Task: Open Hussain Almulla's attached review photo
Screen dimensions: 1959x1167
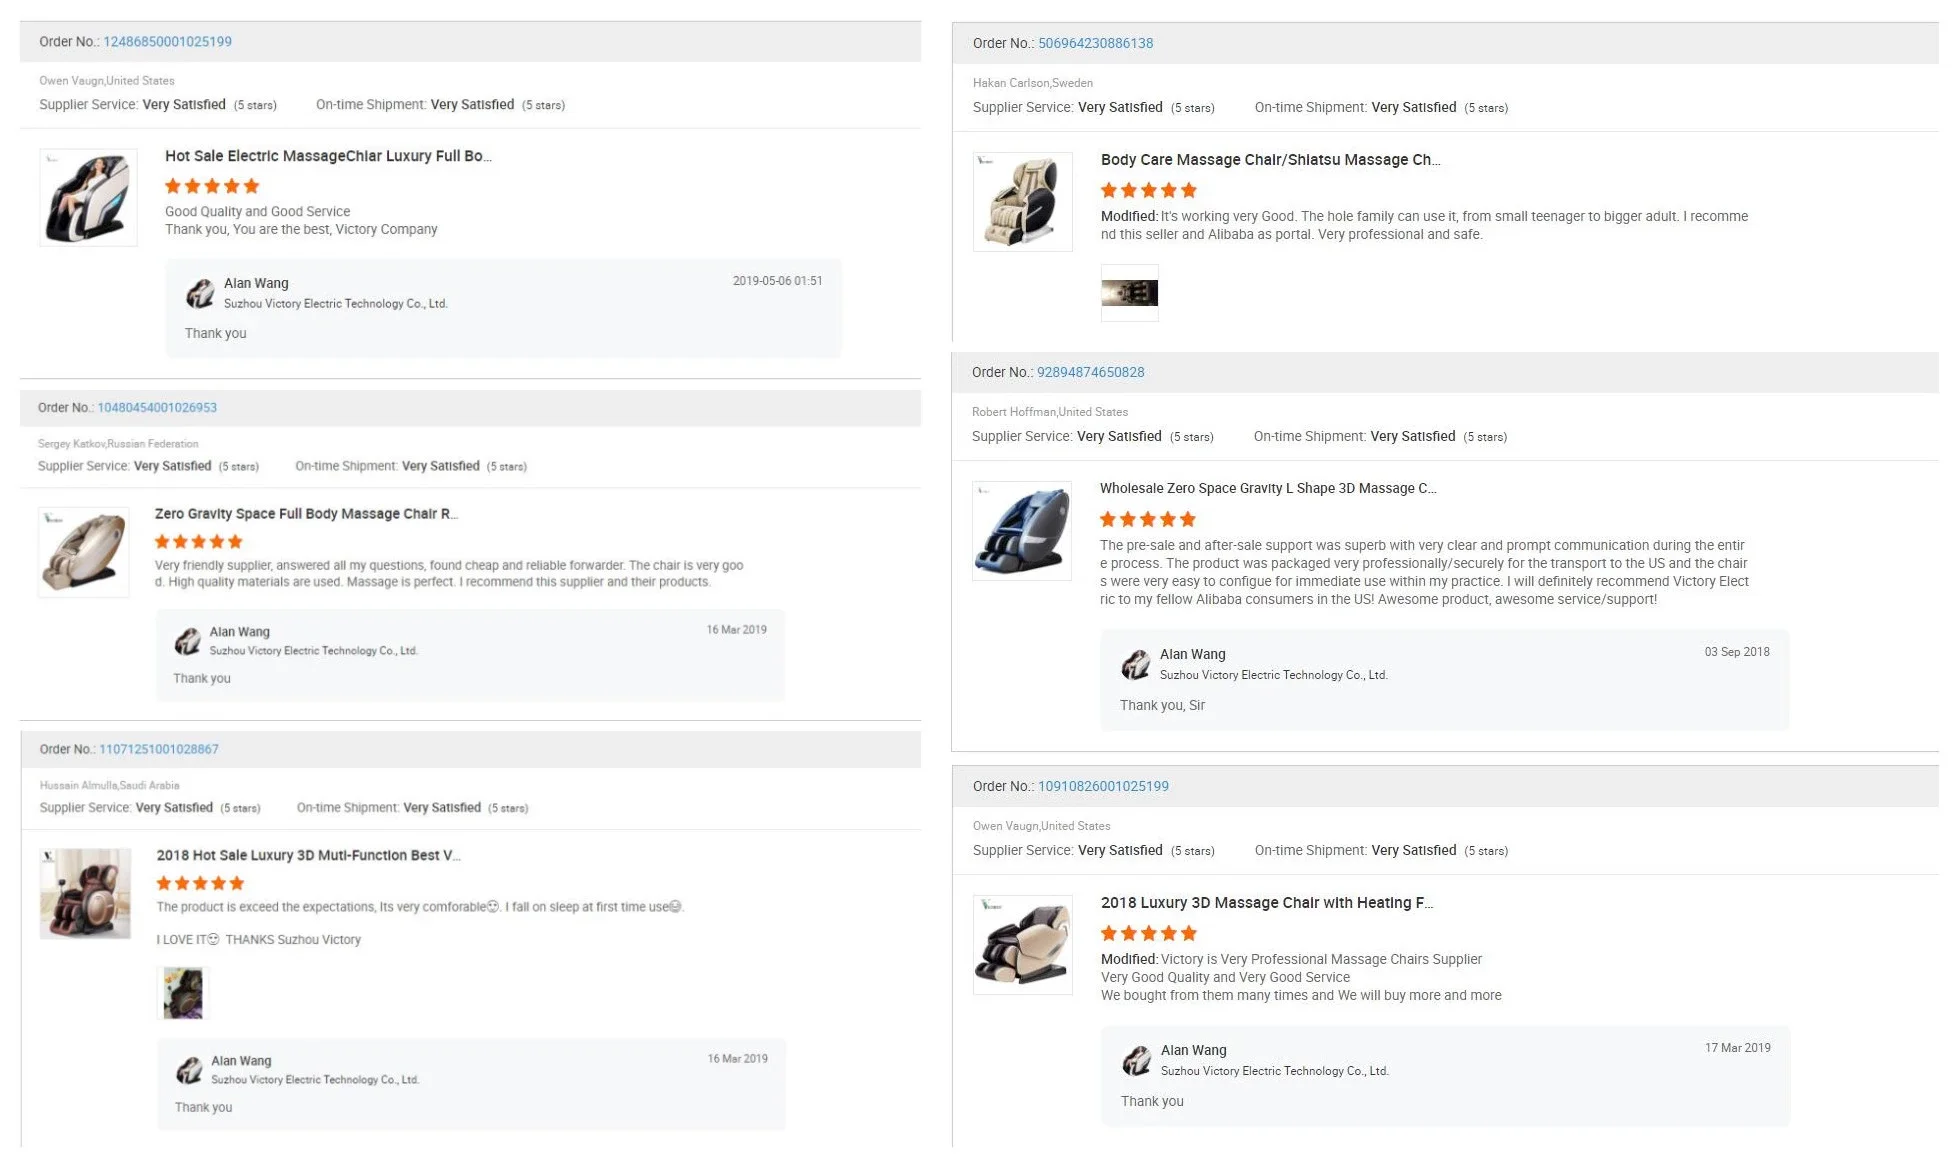Action: [x=182, y=993]
